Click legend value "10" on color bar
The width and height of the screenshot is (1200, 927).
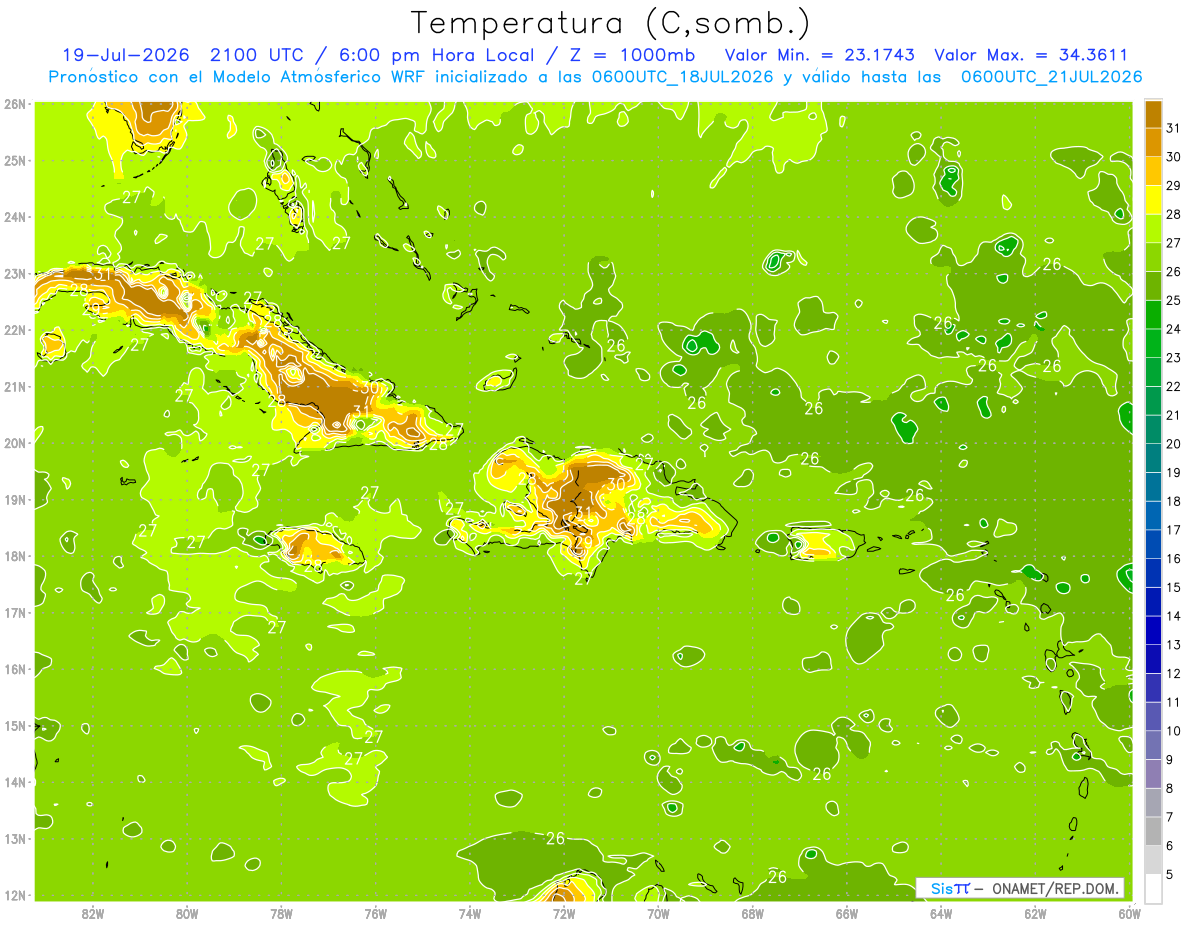[1173, 731]
